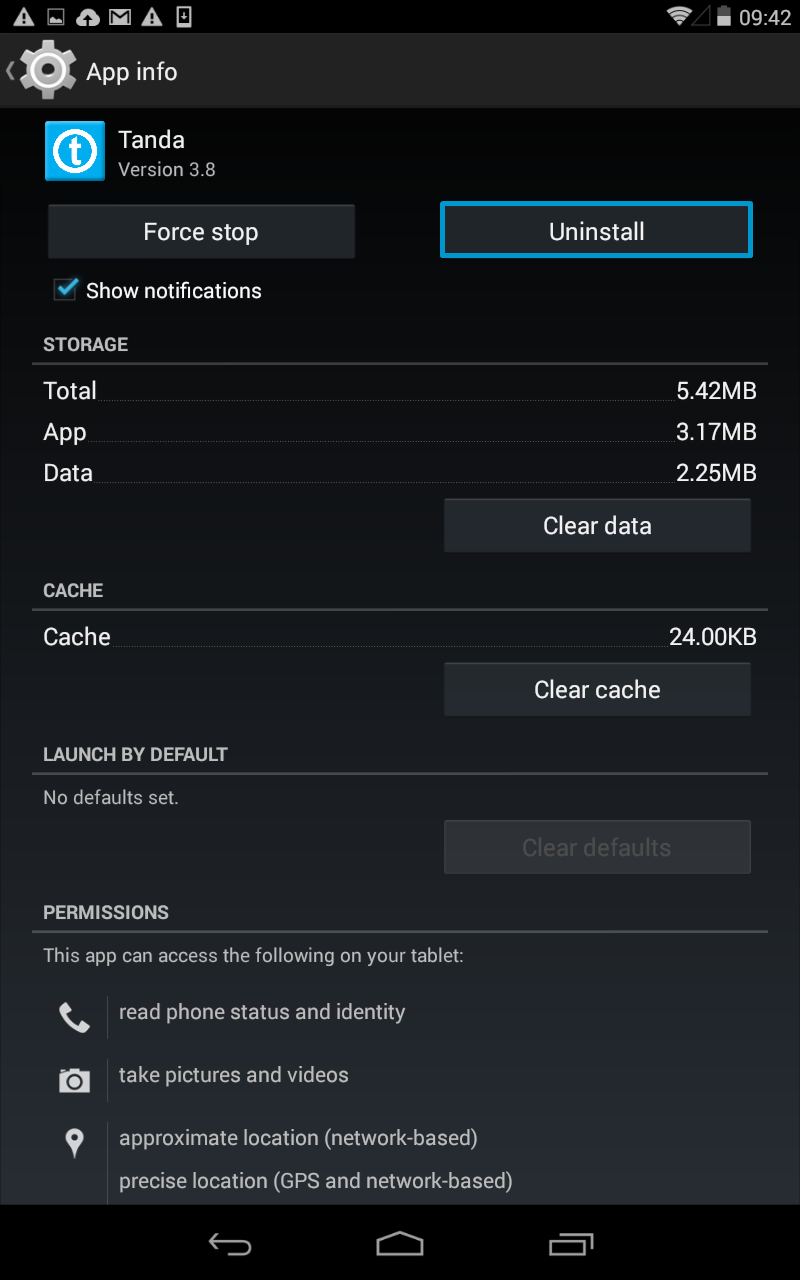Uninstall the Tanda app
Screen dimensions: 800x1280
[x=596, y=231]
